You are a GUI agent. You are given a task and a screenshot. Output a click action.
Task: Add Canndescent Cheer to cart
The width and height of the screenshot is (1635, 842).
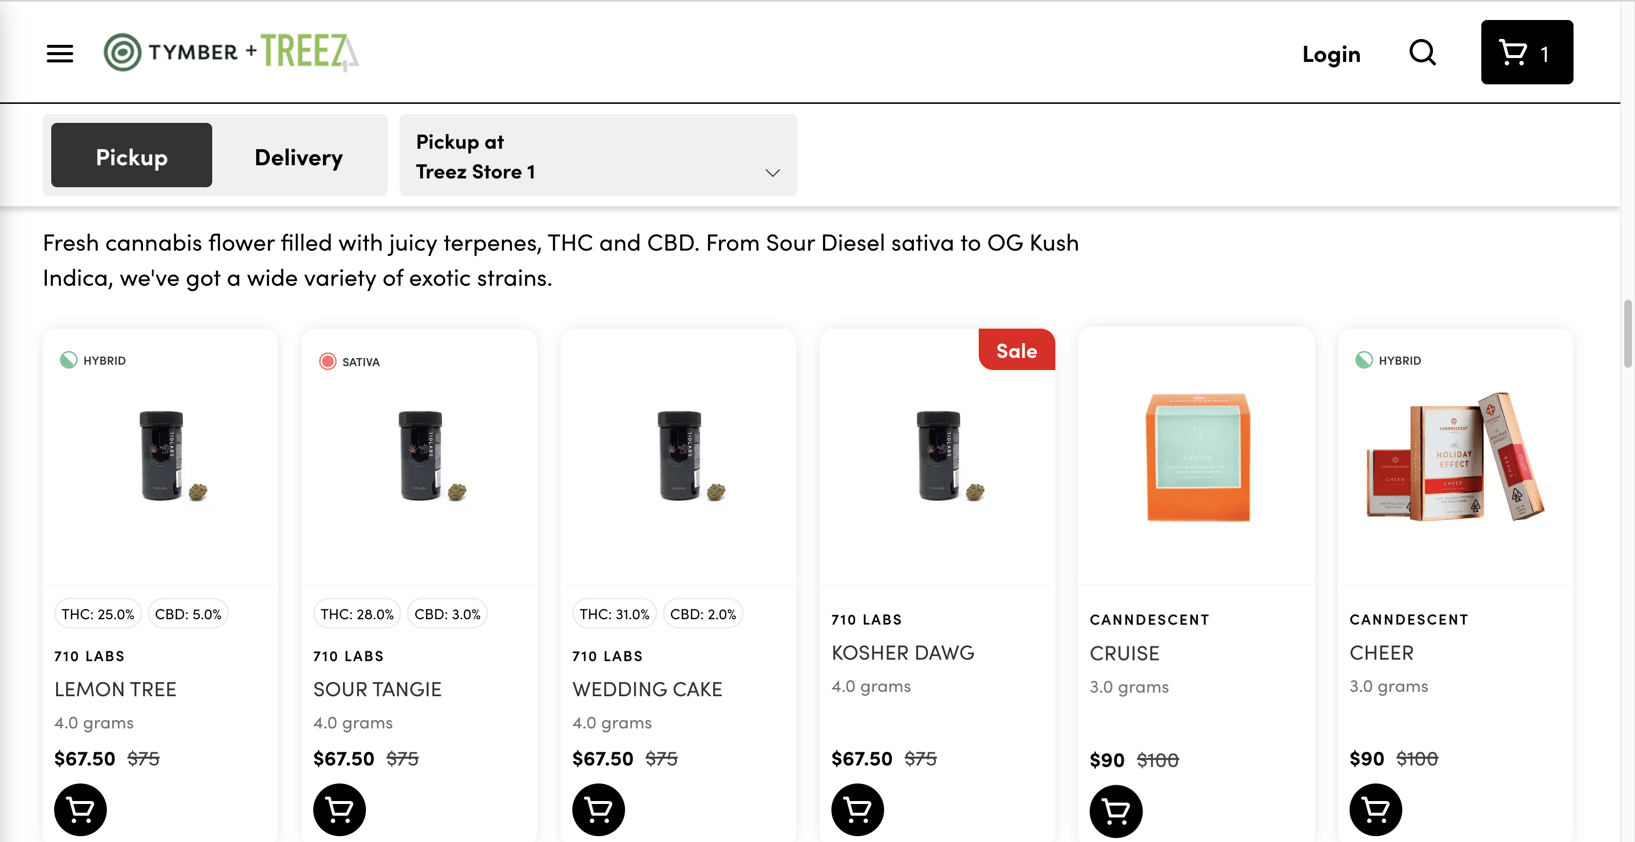click(1375, 811)
